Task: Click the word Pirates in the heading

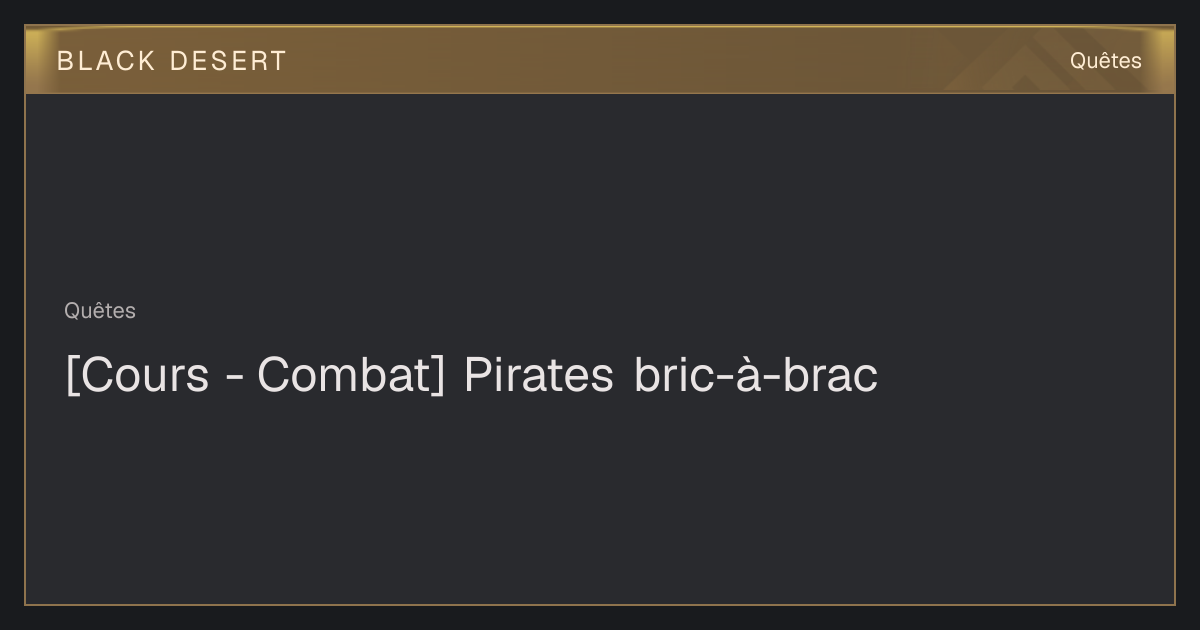Action: pos(538,376)
